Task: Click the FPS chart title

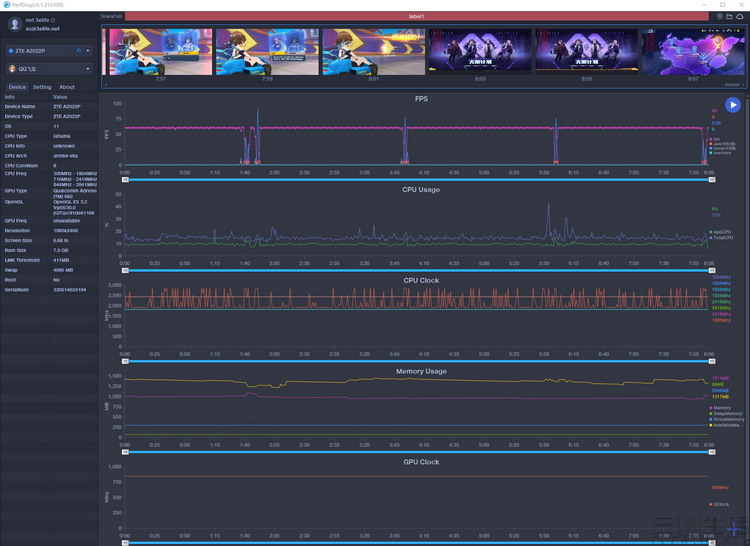Action: pos(421,99)
